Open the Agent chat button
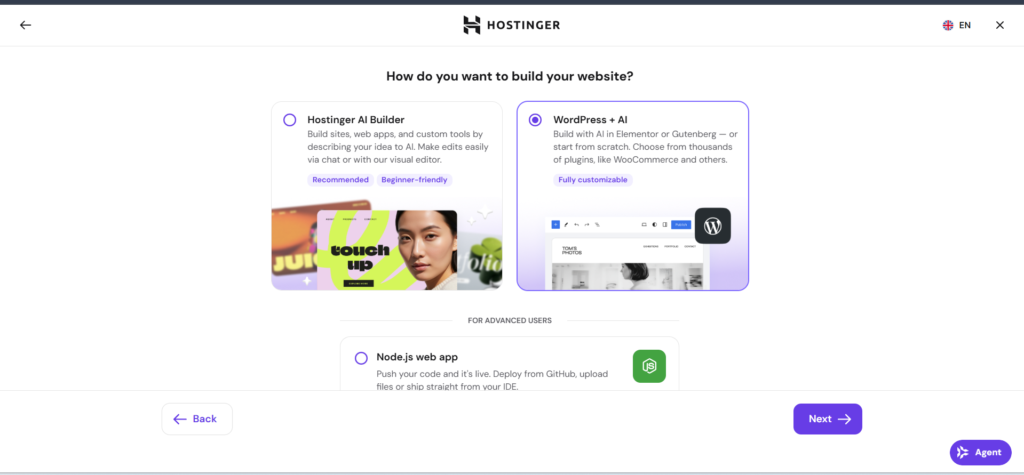This screenshot has height=475, width=1024. (980, 452)
